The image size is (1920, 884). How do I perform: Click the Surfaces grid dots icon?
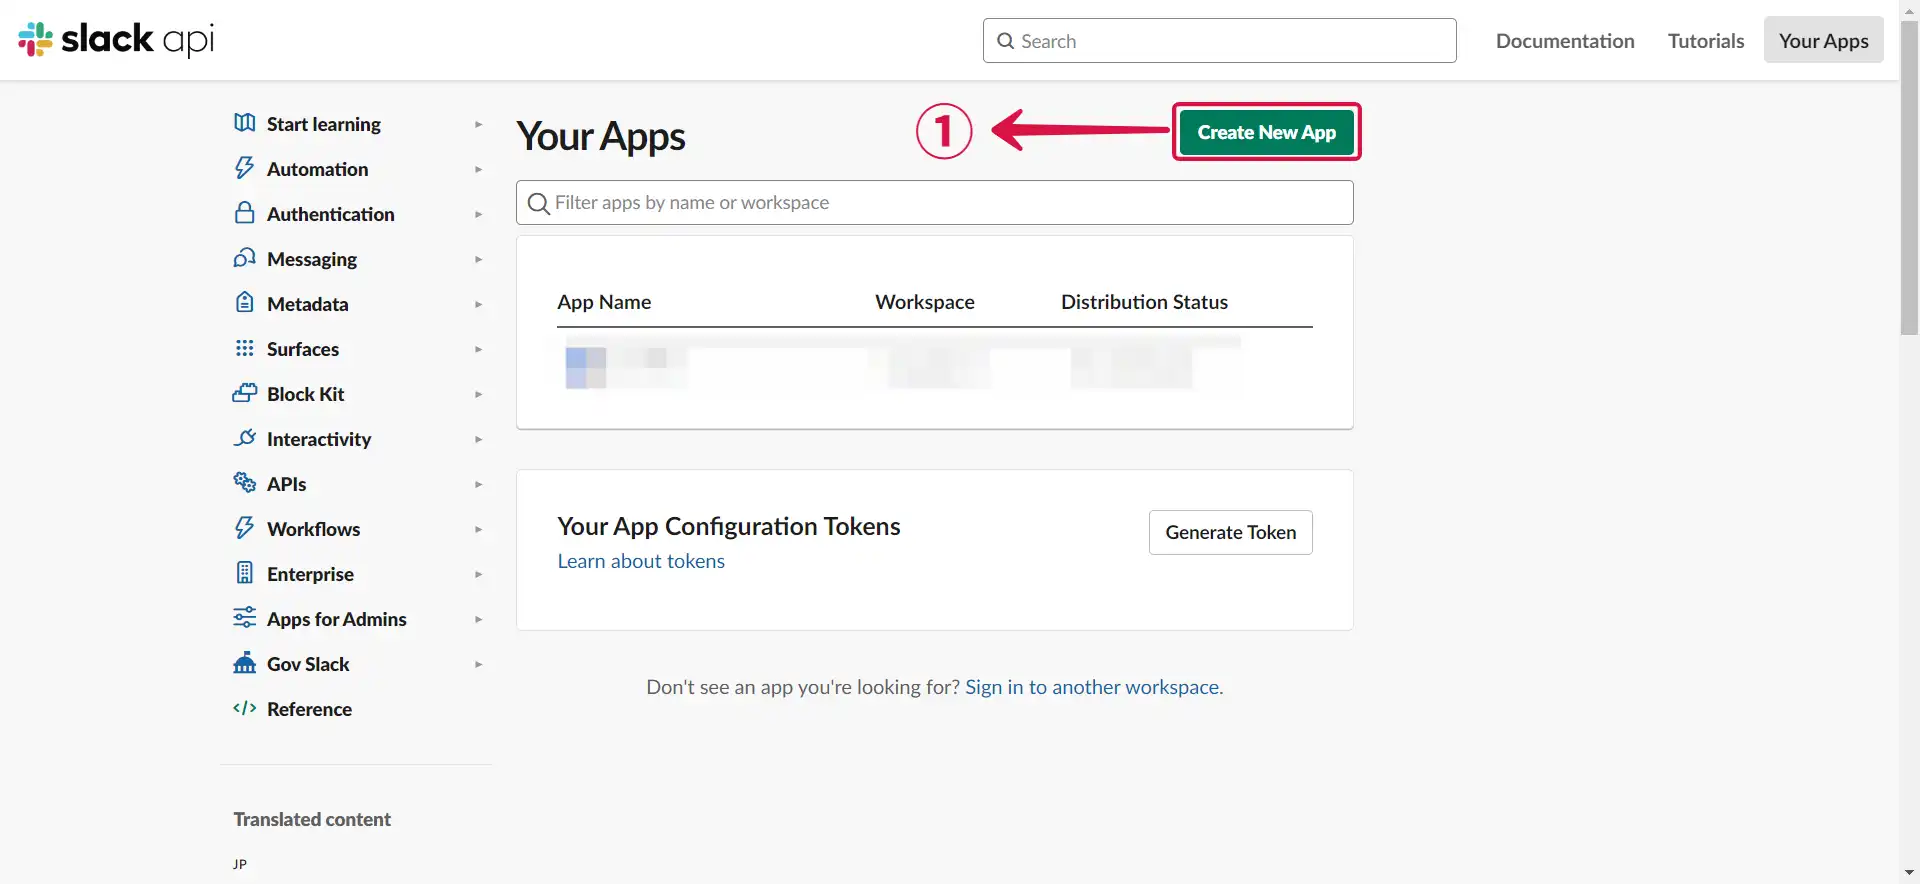point(244,348)
